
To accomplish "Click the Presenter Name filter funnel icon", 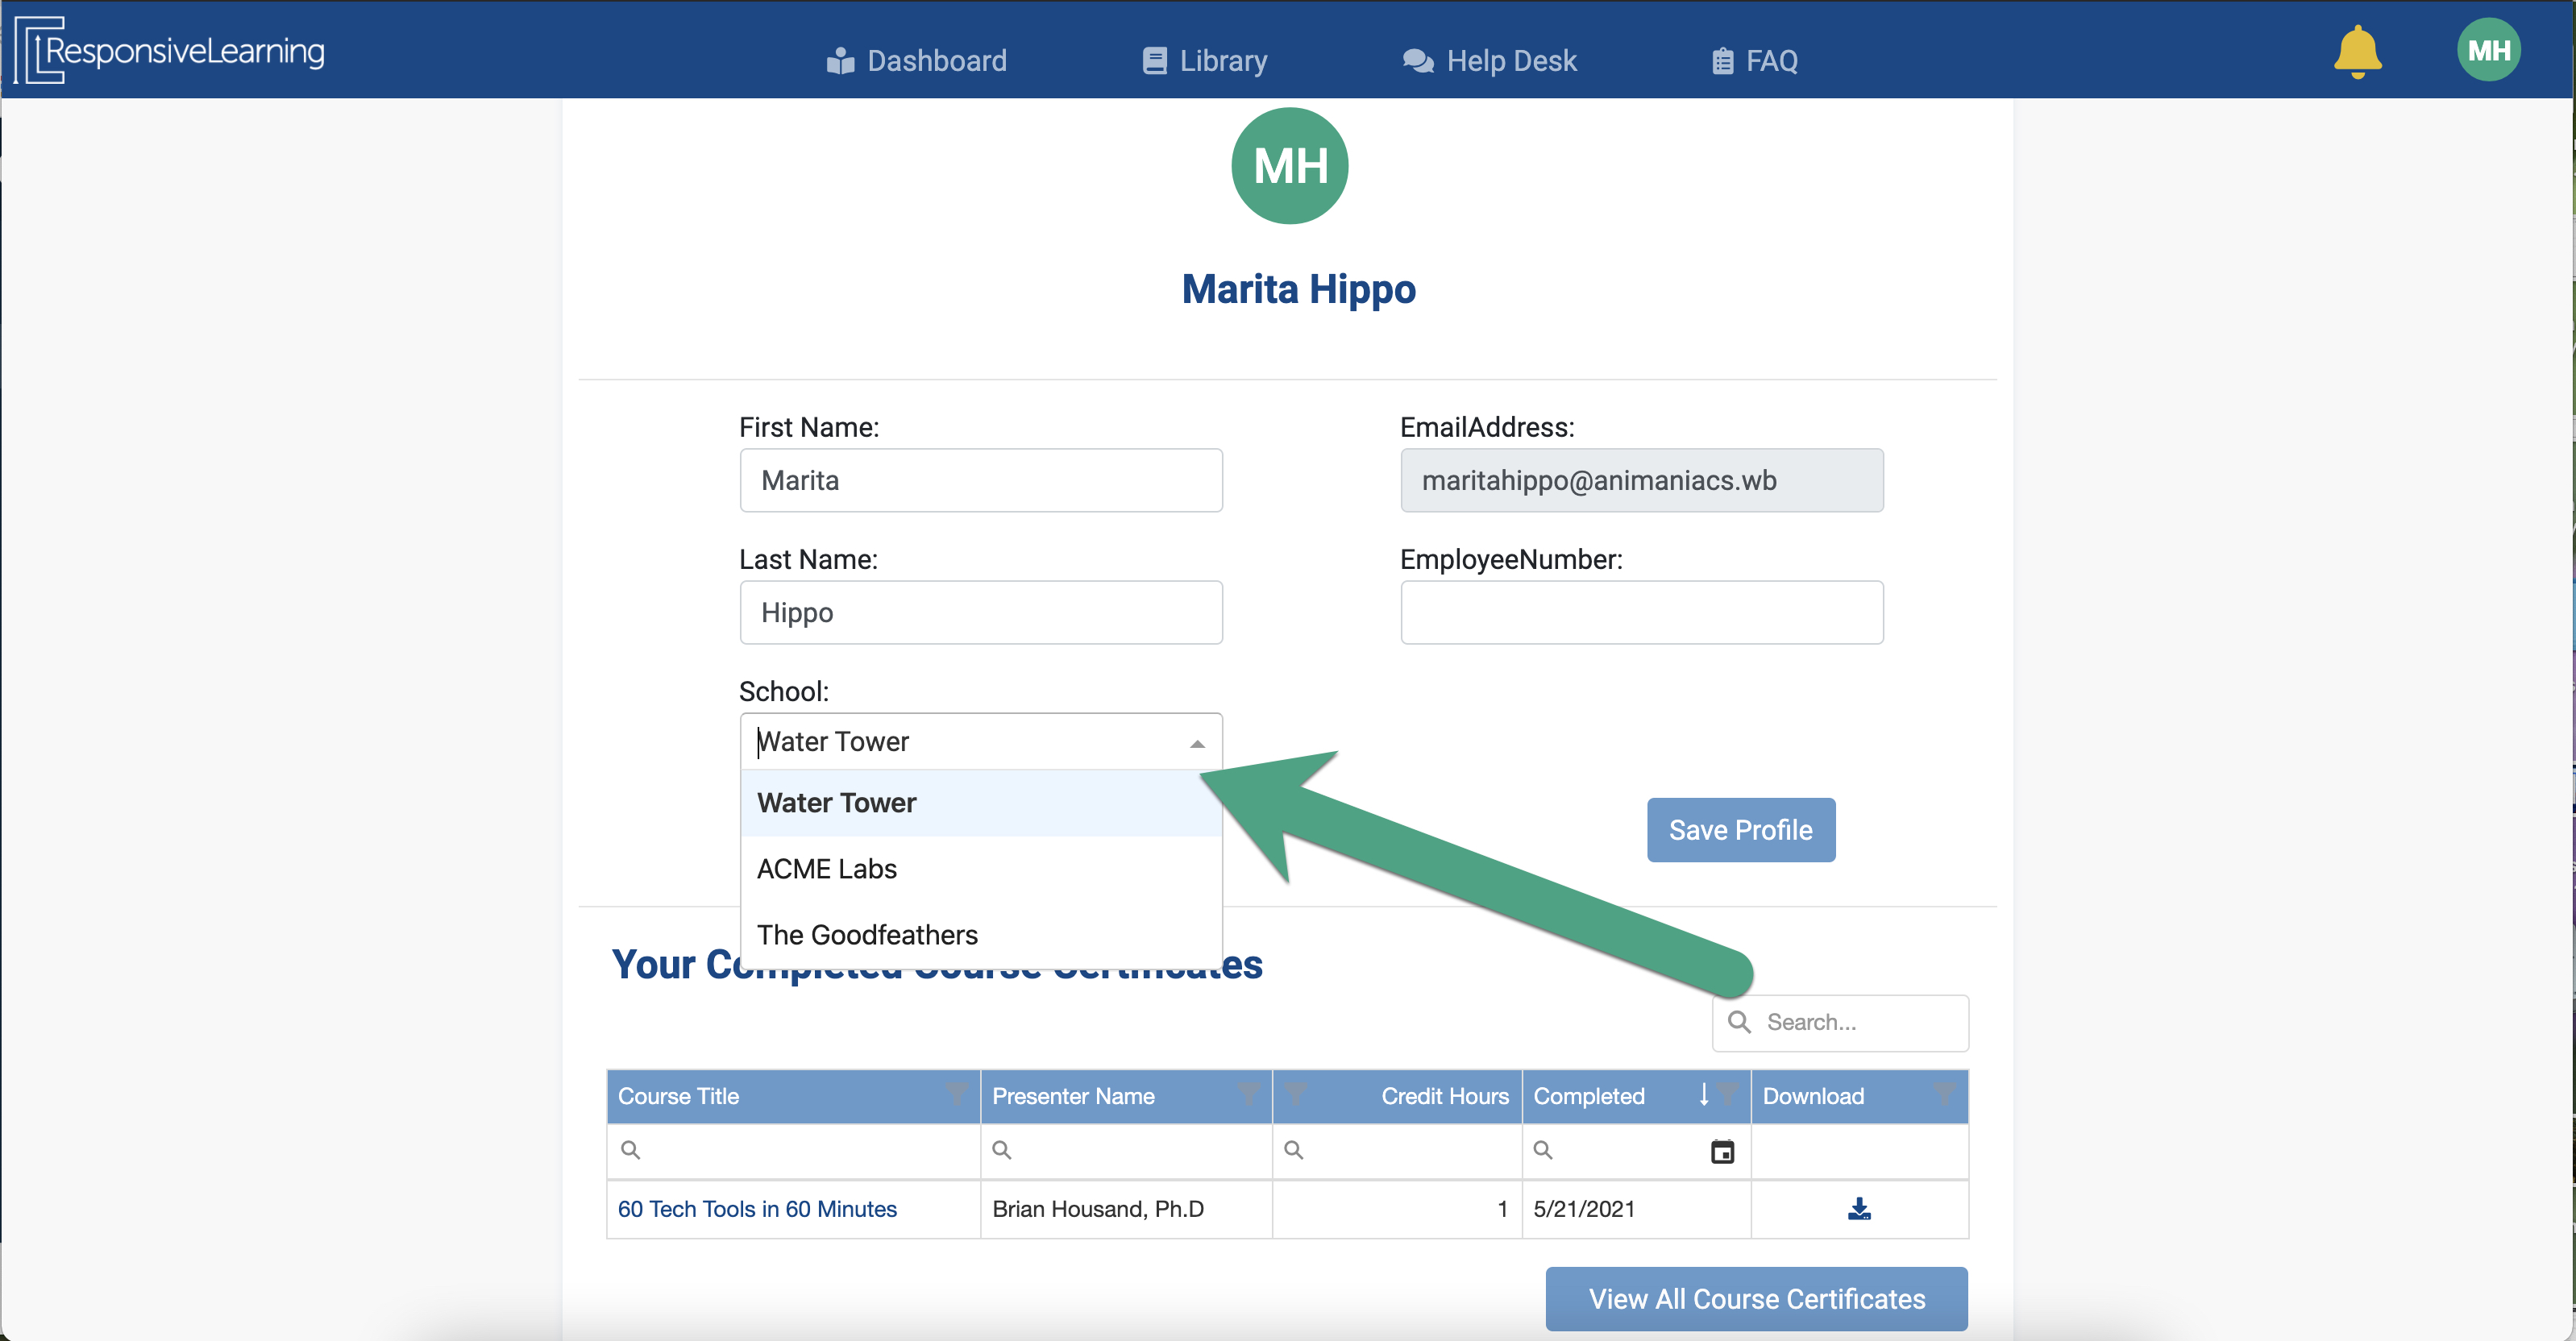I will pos(1248,1095).
